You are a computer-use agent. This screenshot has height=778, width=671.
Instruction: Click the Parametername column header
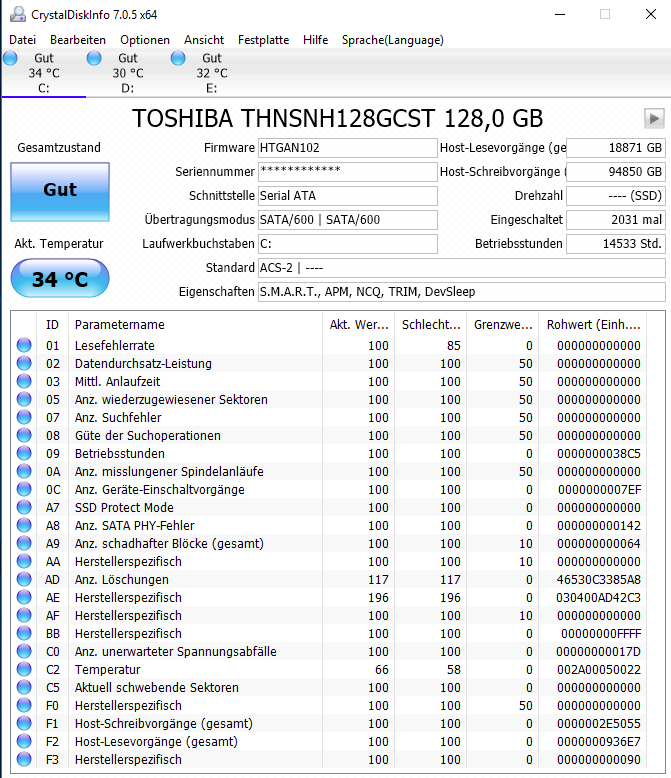(x=196, y=324)
